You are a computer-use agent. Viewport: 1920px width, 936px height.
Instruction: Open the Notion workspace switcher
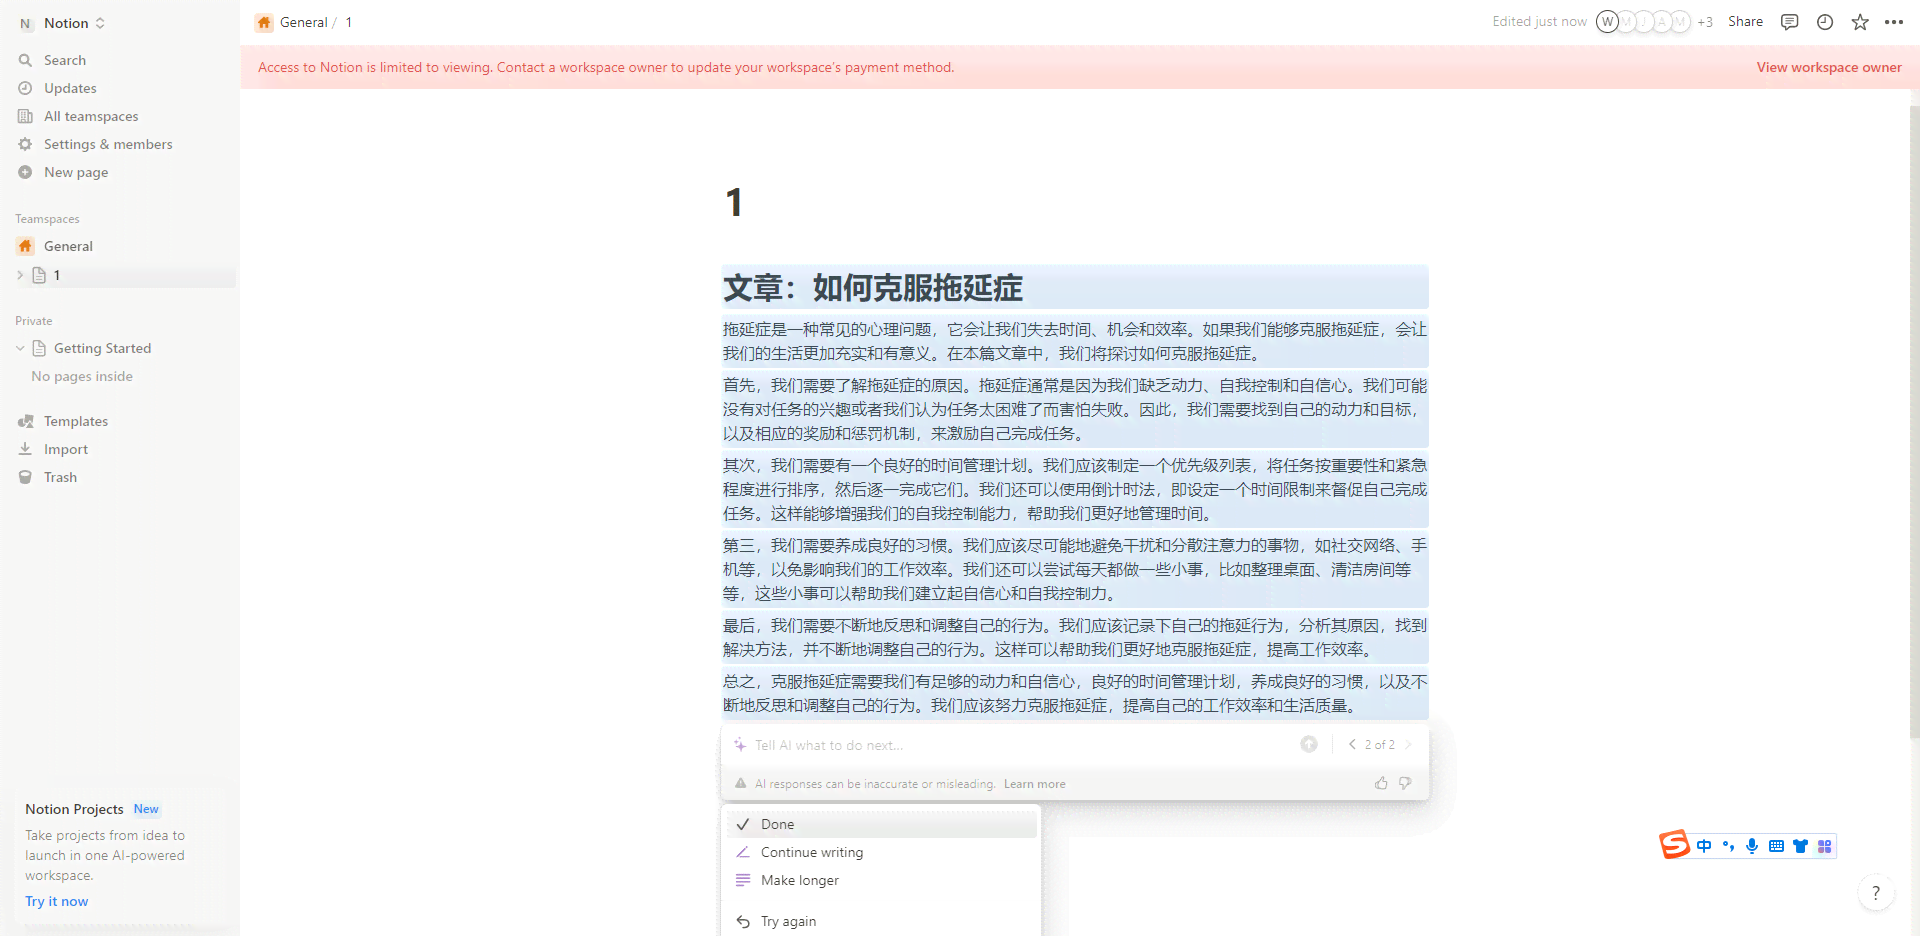pyautogui.click(x=62, y=23)
